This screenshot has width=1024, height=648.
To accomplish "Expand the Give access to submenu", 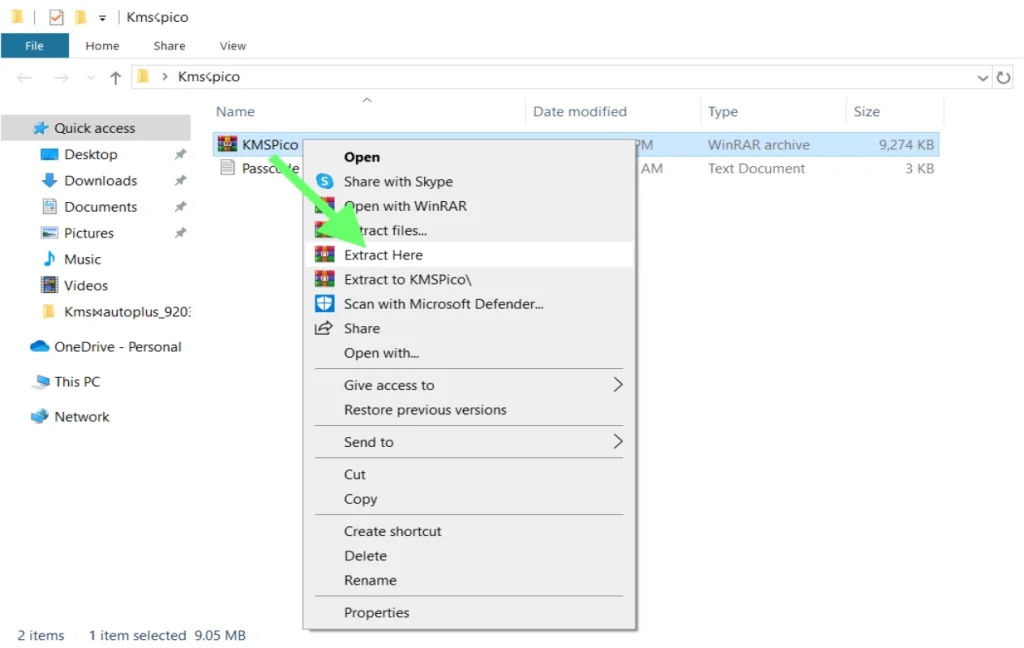I will 389,385.
